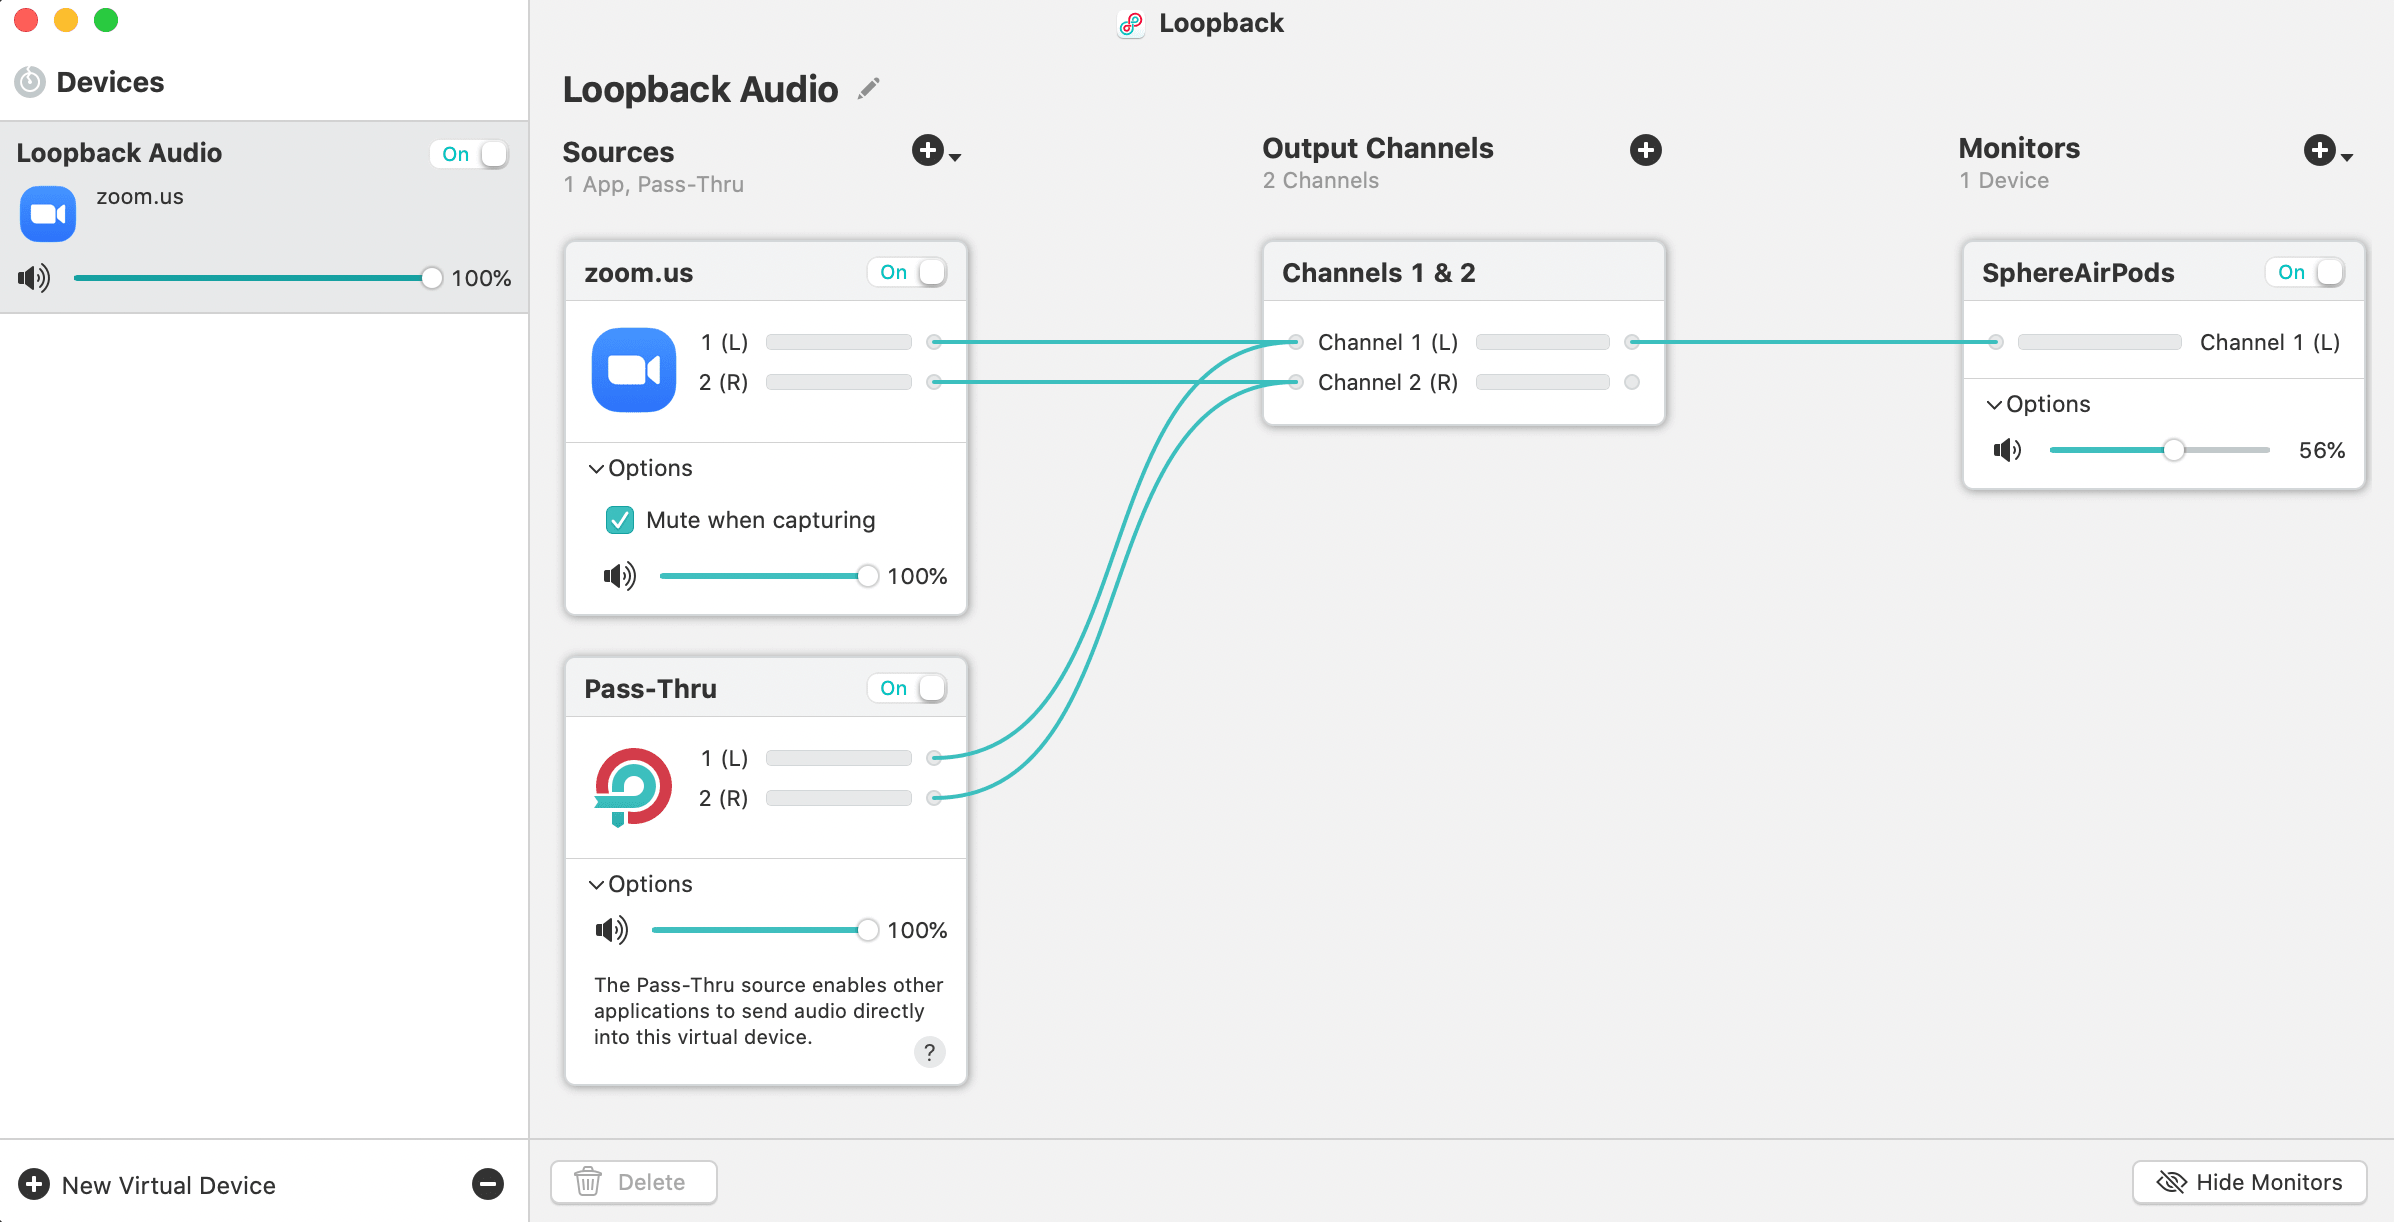Click zoom.us 1 (L) output connector
This screenshot has height=1222, width=2394.
pyautogui.click(x=934, y=342)
